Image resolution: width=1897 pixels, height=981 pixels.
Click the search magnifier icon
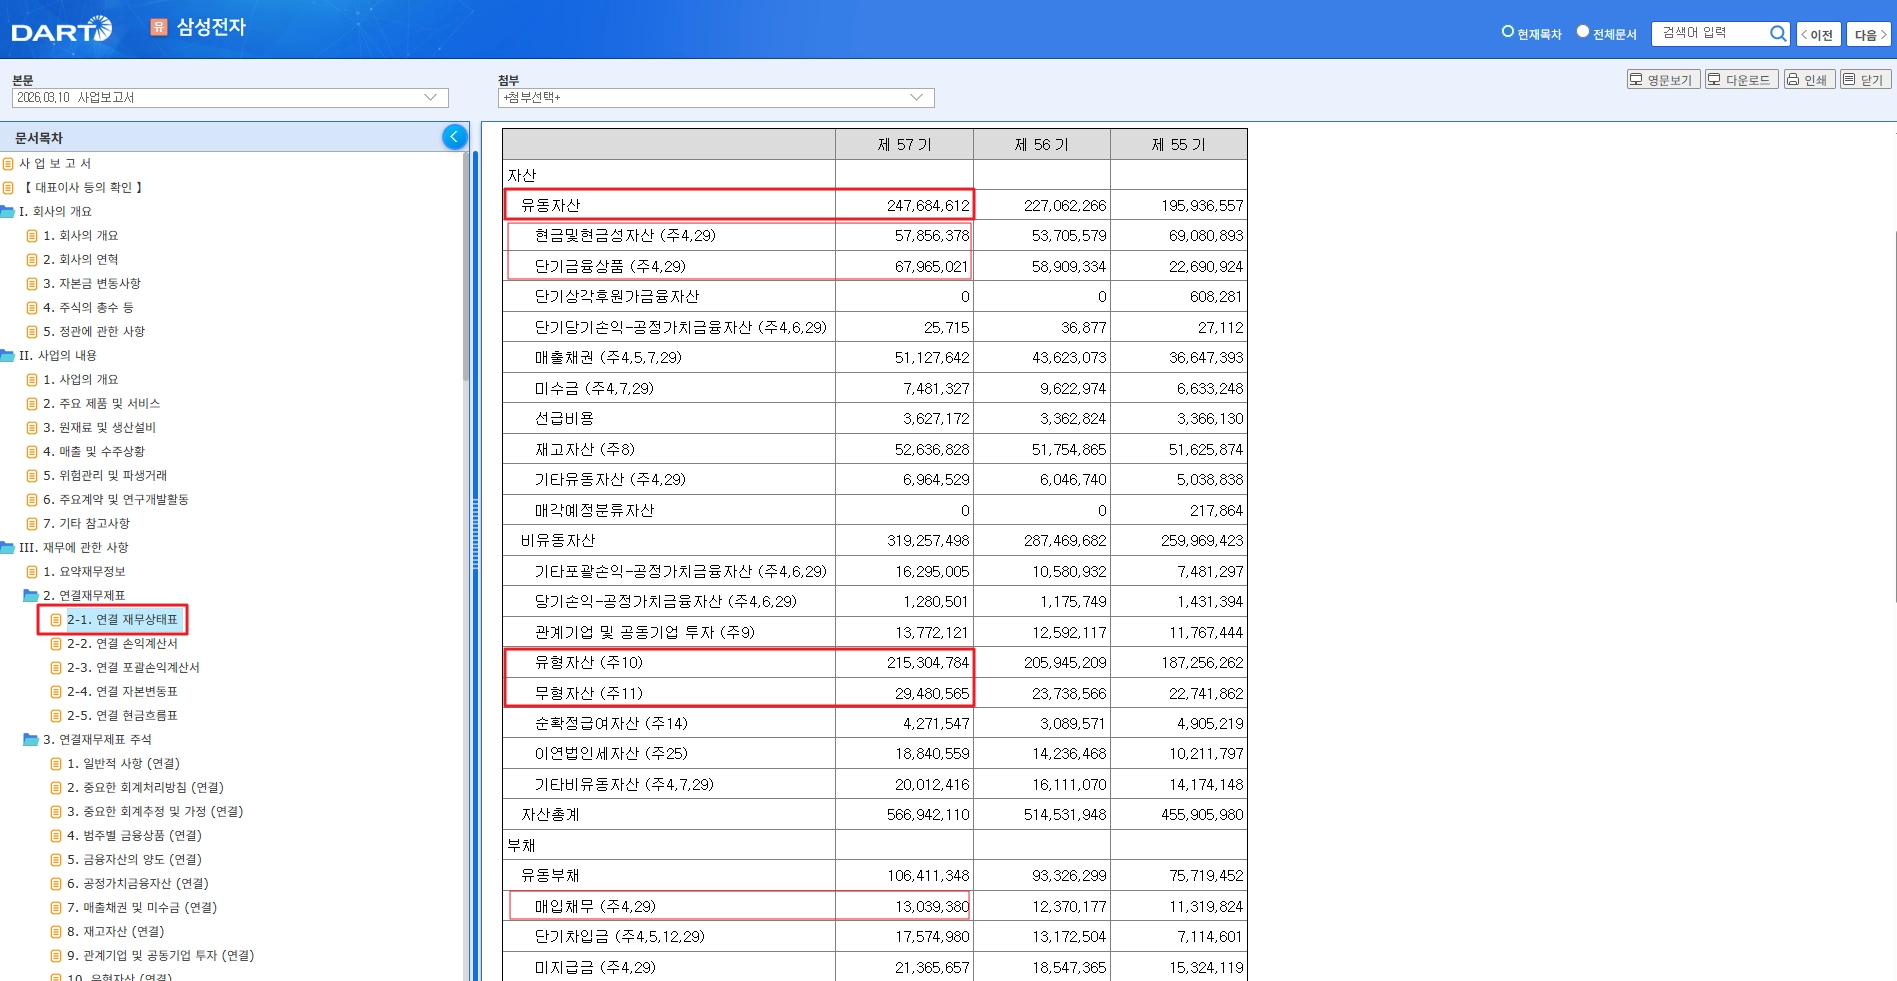point(1777,34)
